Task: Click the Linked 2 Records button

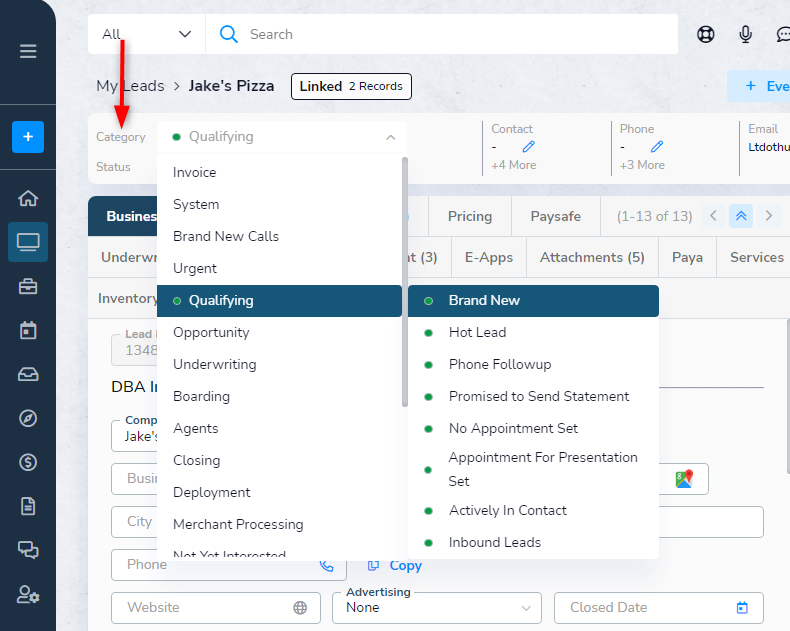Action: (351, 86)
